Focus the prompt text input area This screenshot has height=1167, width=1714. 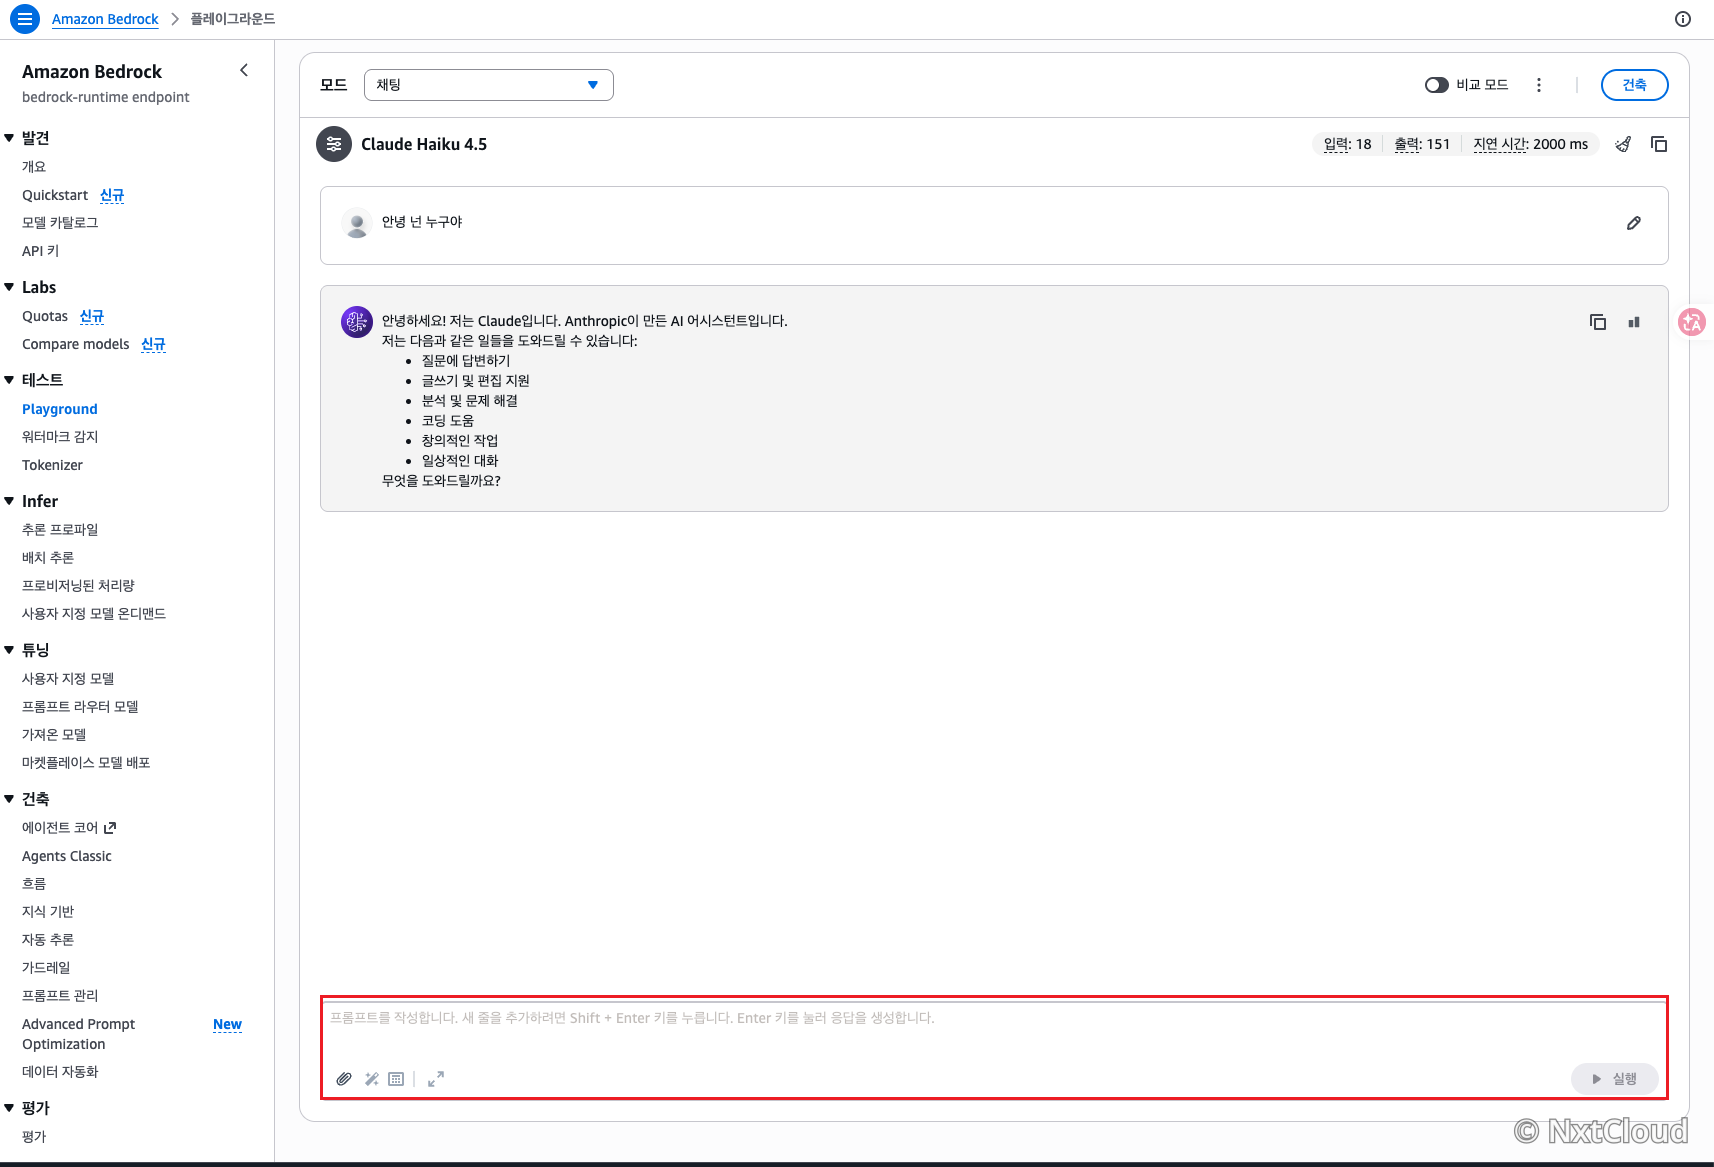994,1030
